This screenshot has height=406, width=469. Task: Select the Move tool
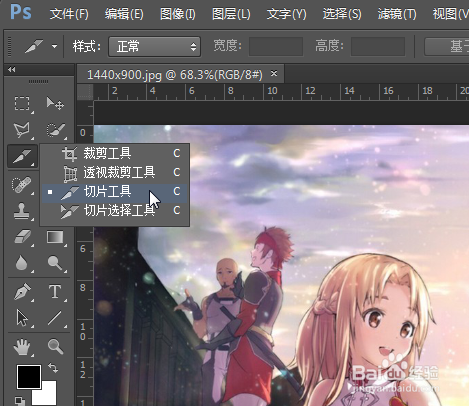coord(55,104)
